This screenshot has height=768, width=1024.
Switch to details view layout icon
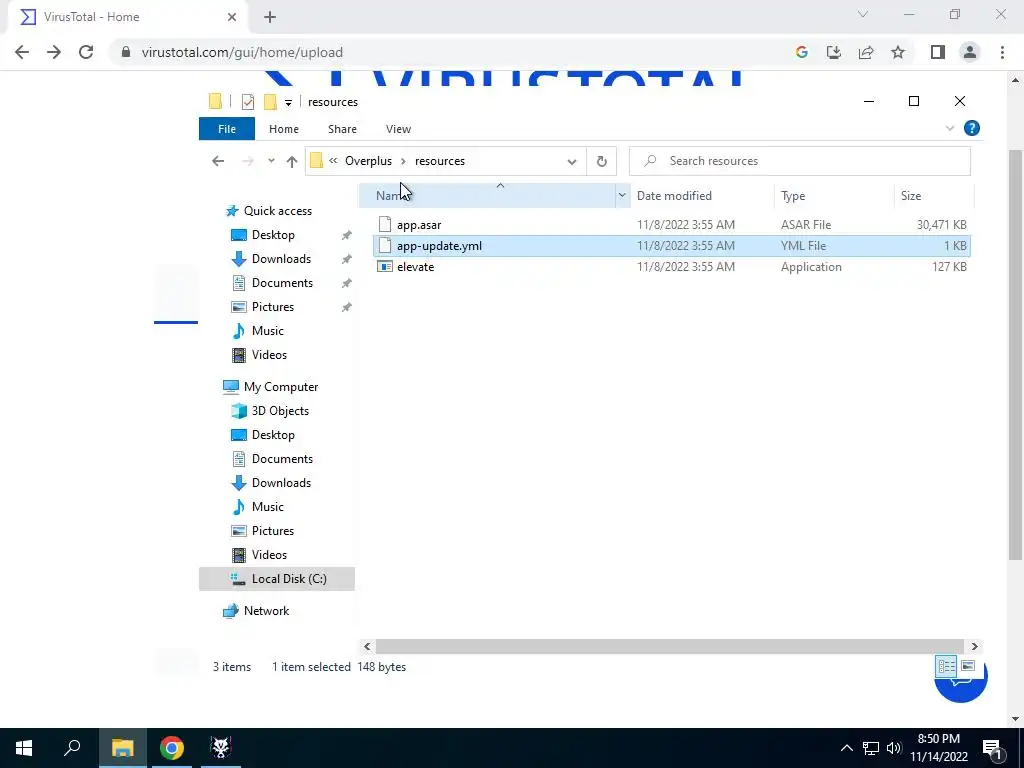click(946, 666)
